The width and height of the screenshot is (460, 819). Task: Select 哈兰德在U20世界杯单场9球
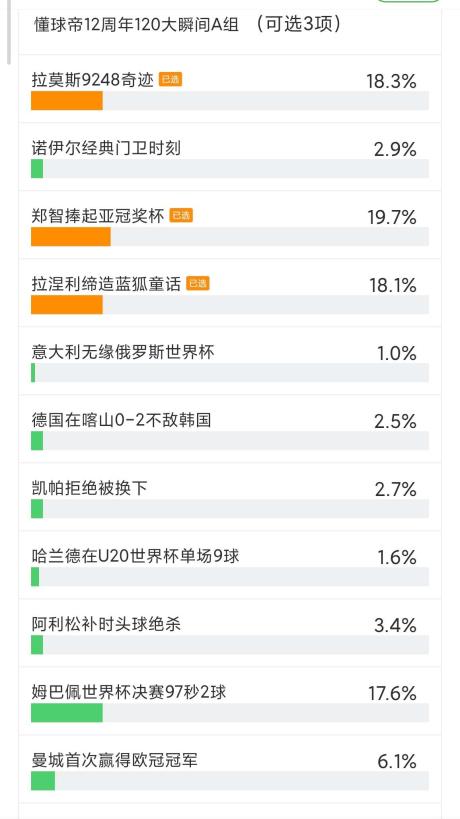point(230,565)
